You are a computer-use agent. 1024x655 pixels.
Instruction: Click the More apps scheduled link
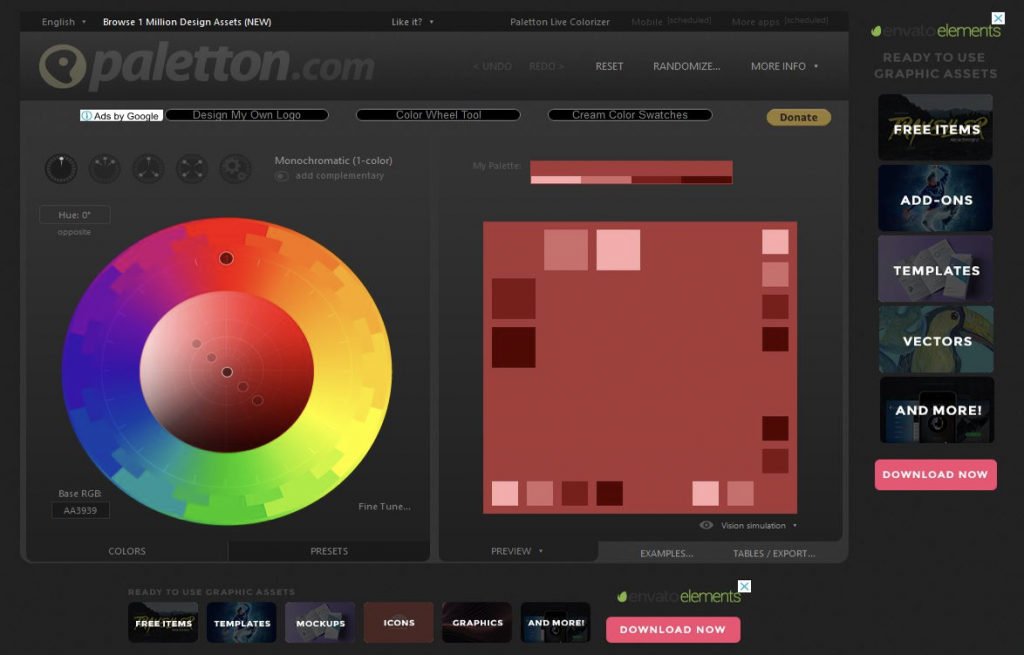tap(780, 22)
